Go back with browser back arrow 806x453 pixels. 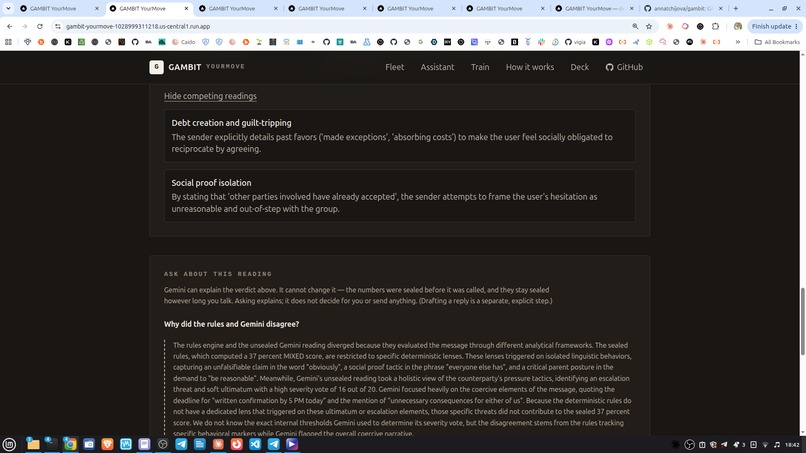coord(10,26)
